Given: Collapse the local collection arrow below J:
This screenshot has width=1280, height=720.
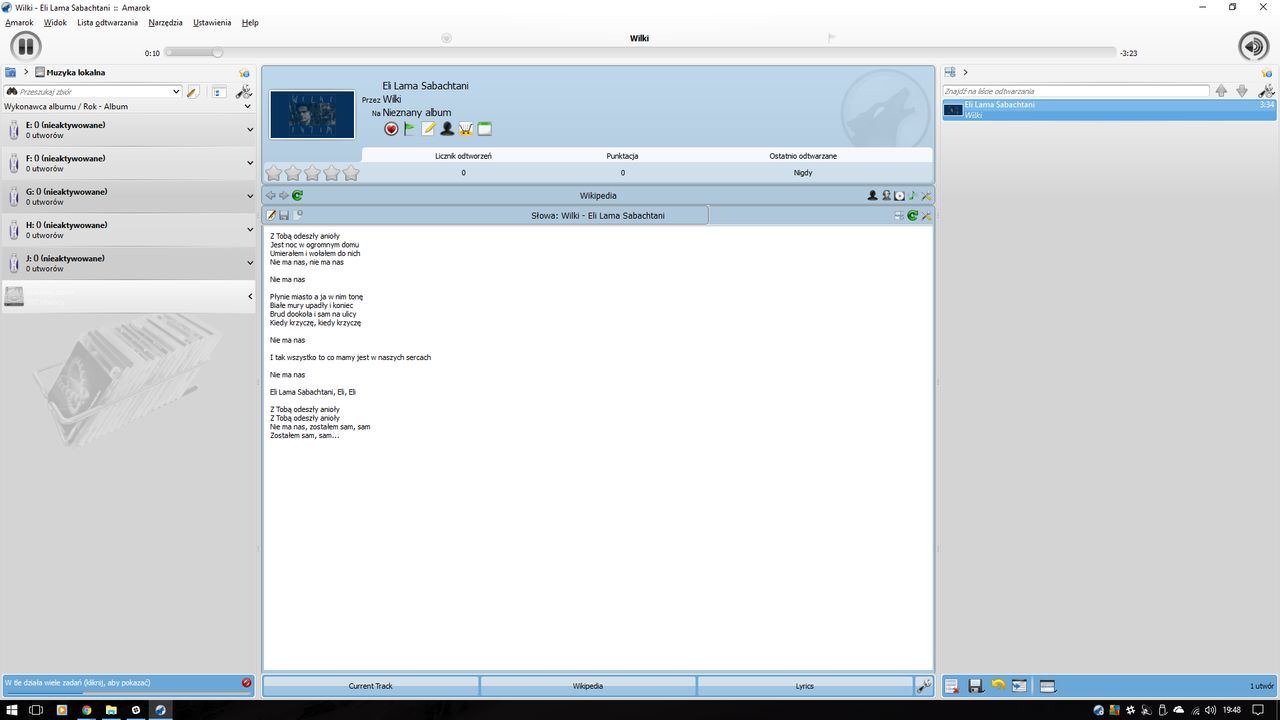Looking at the screenshot, I should tap(250, 296).
